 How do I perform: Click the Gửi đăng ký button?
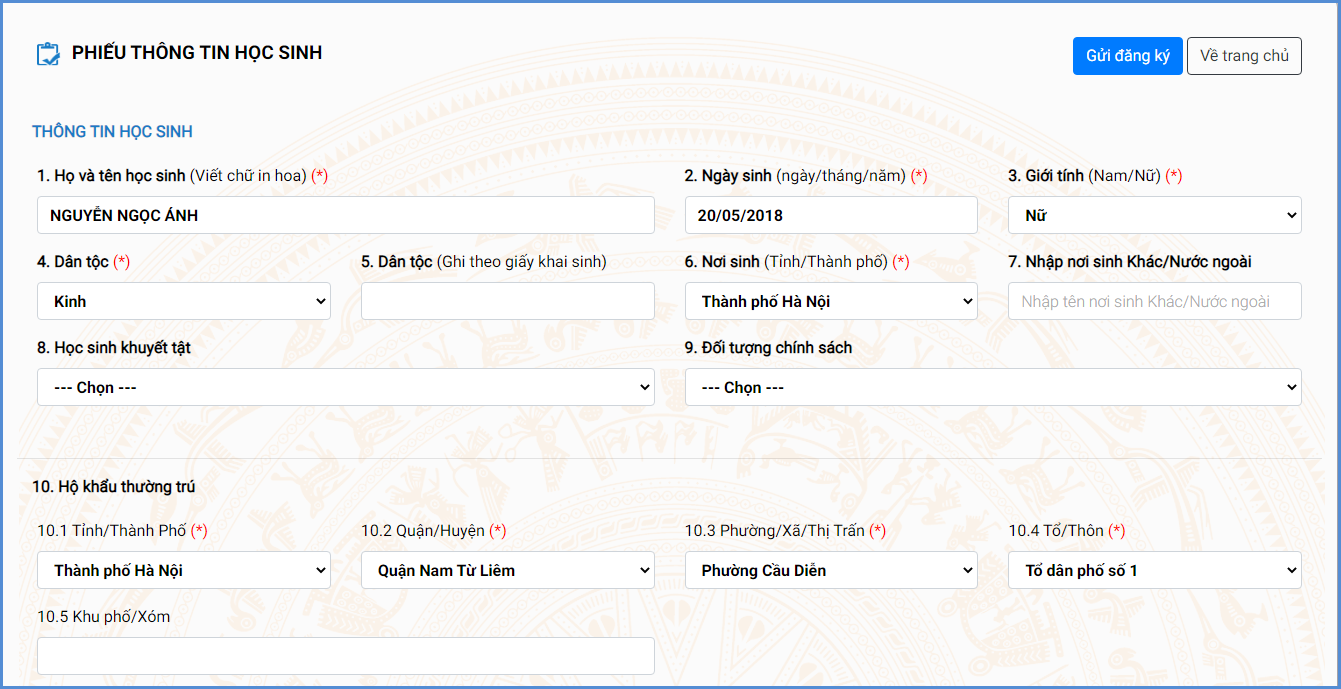click(x=1127, y=56)
